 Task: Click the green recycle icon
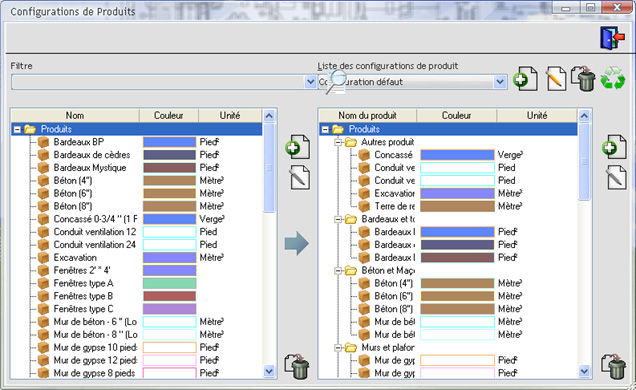(x=613, y=78)
